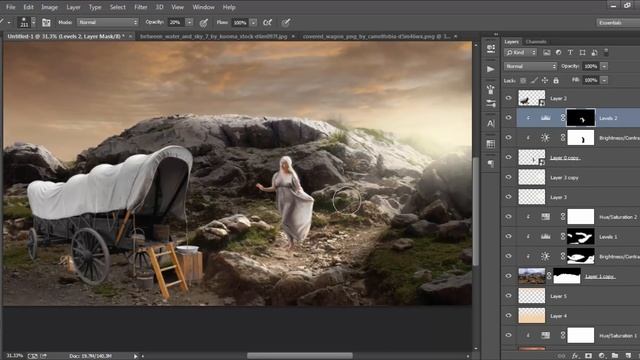Open the Layer menu
This screenshot has width=640, height=360.
point(73,7)
